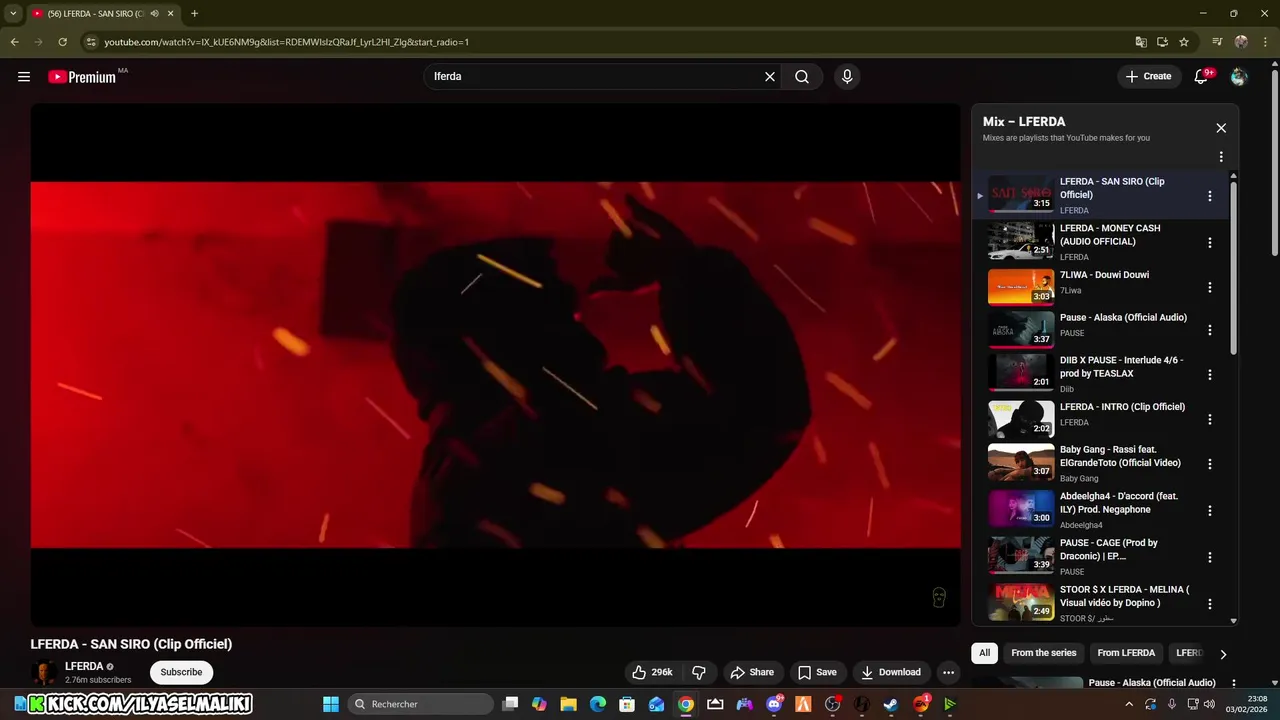Open options for STOOR $ X LFERDA MELINA

click(1210, 604)
